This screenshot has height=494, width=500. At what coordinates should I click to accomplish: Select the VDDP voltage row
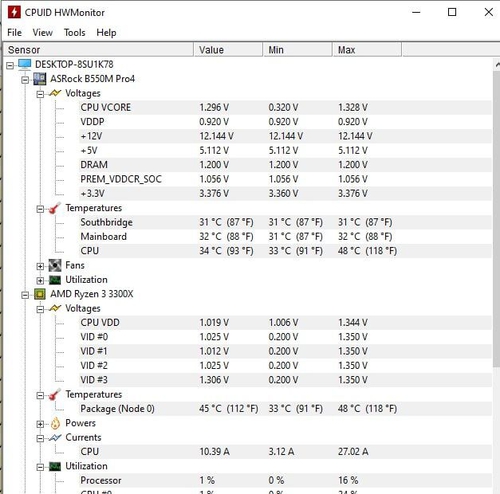pyautogui.click(x=285, y=122)
